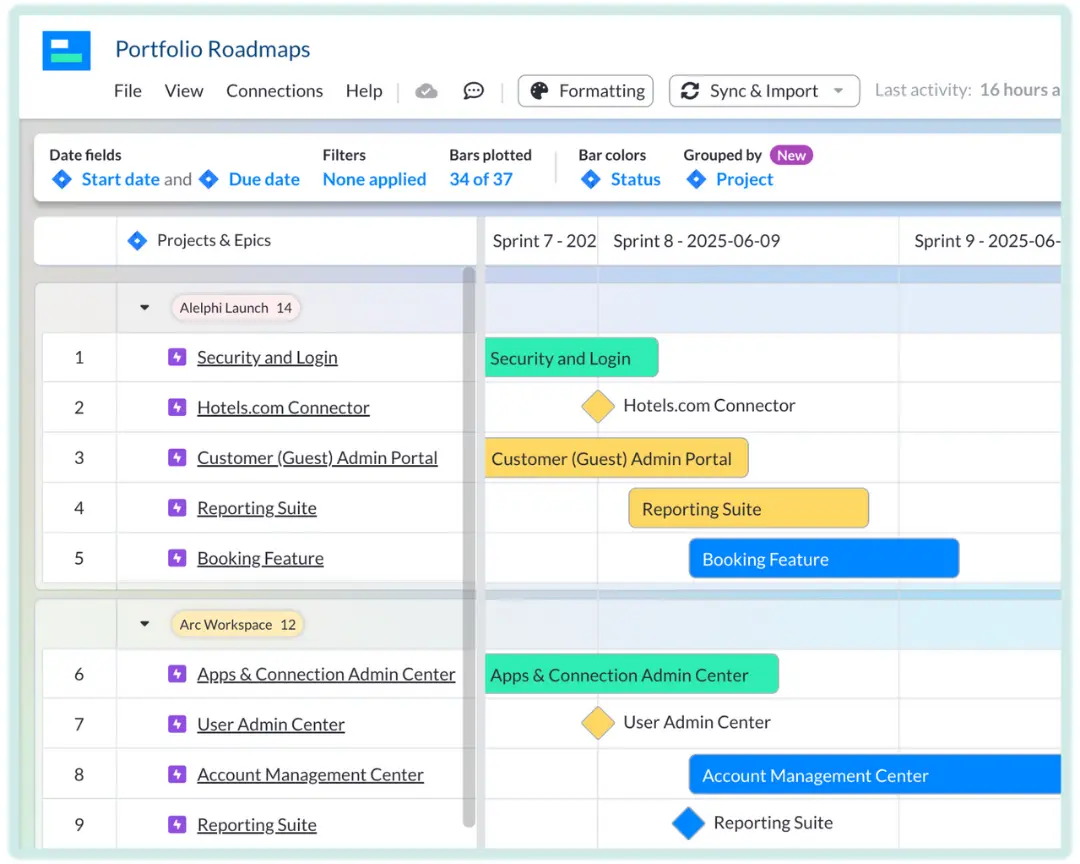
Task: Click the diamond icon beside Status
Action: 591,180
